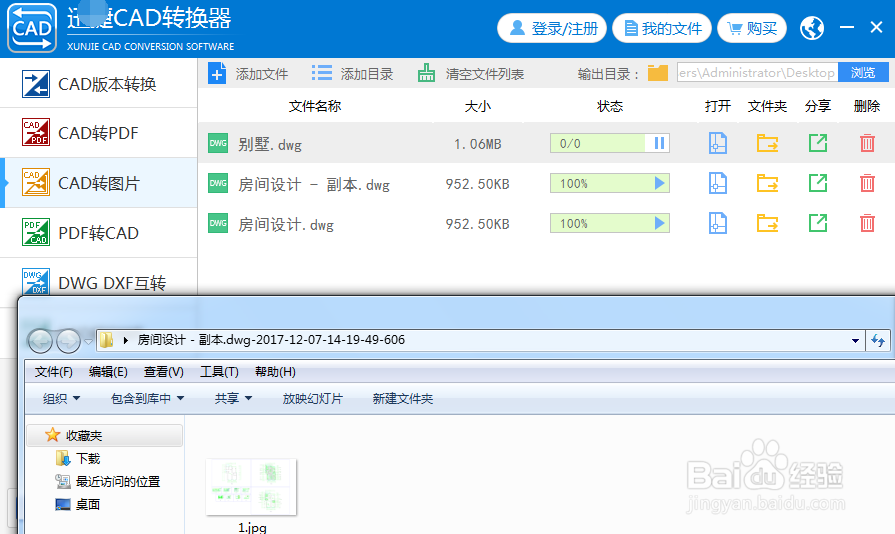Click 大小 column header

tap(478, 106)
